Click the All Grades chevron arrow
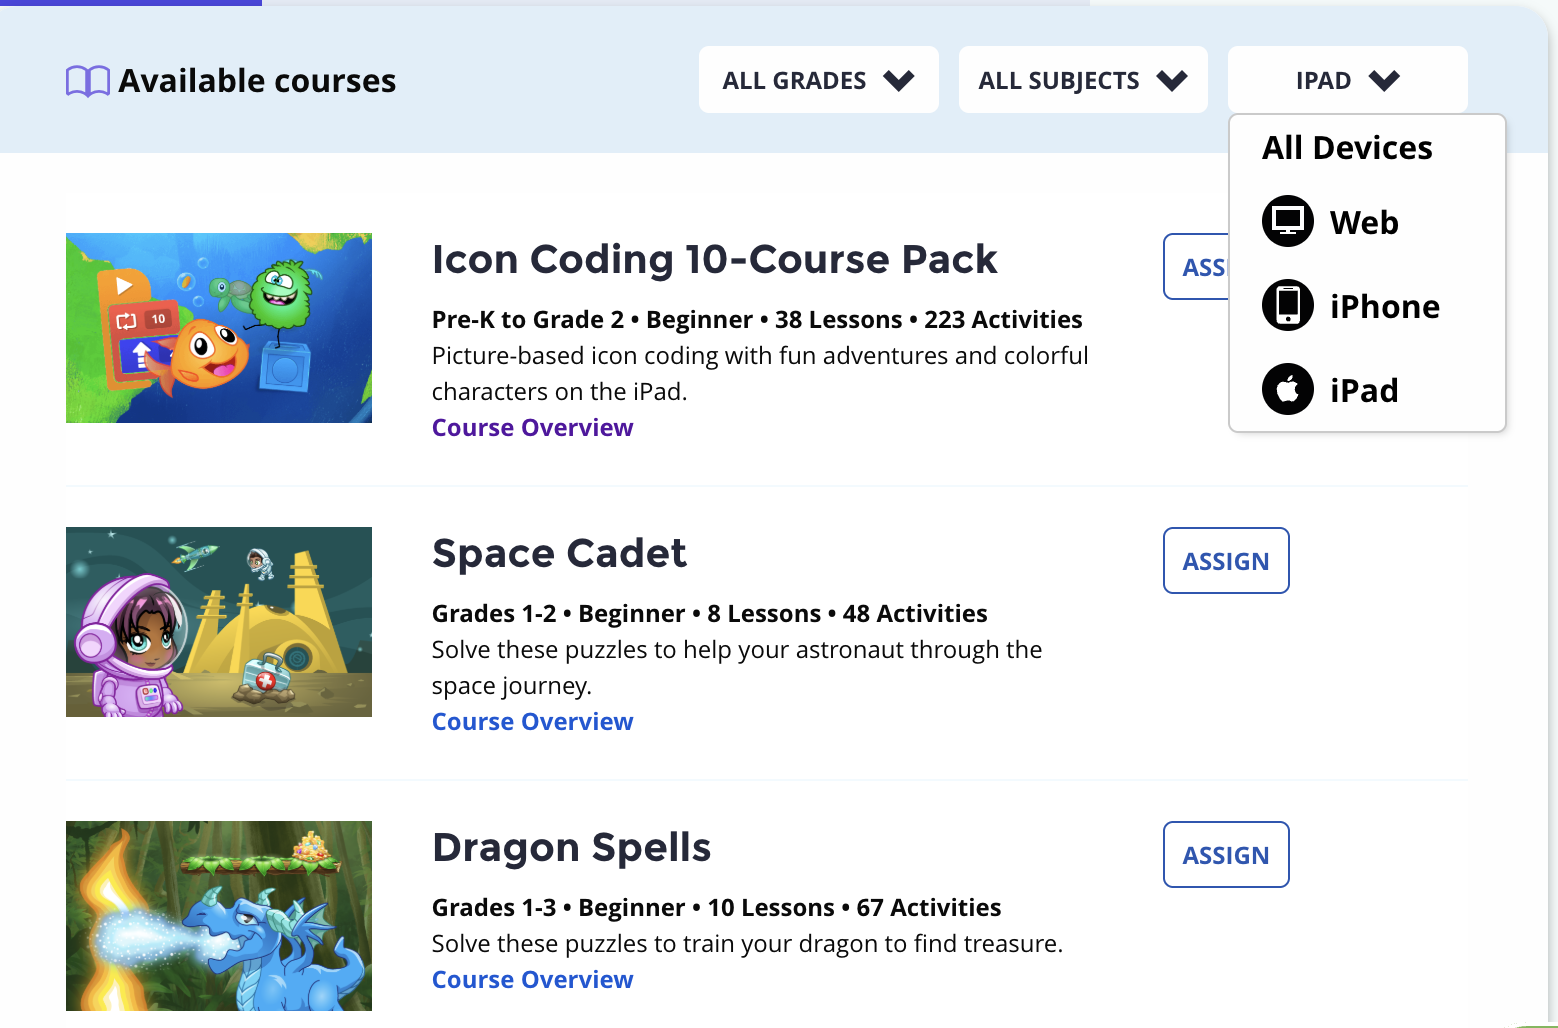This screenshot has width=1558, height=1028. [x=899, y=81]
